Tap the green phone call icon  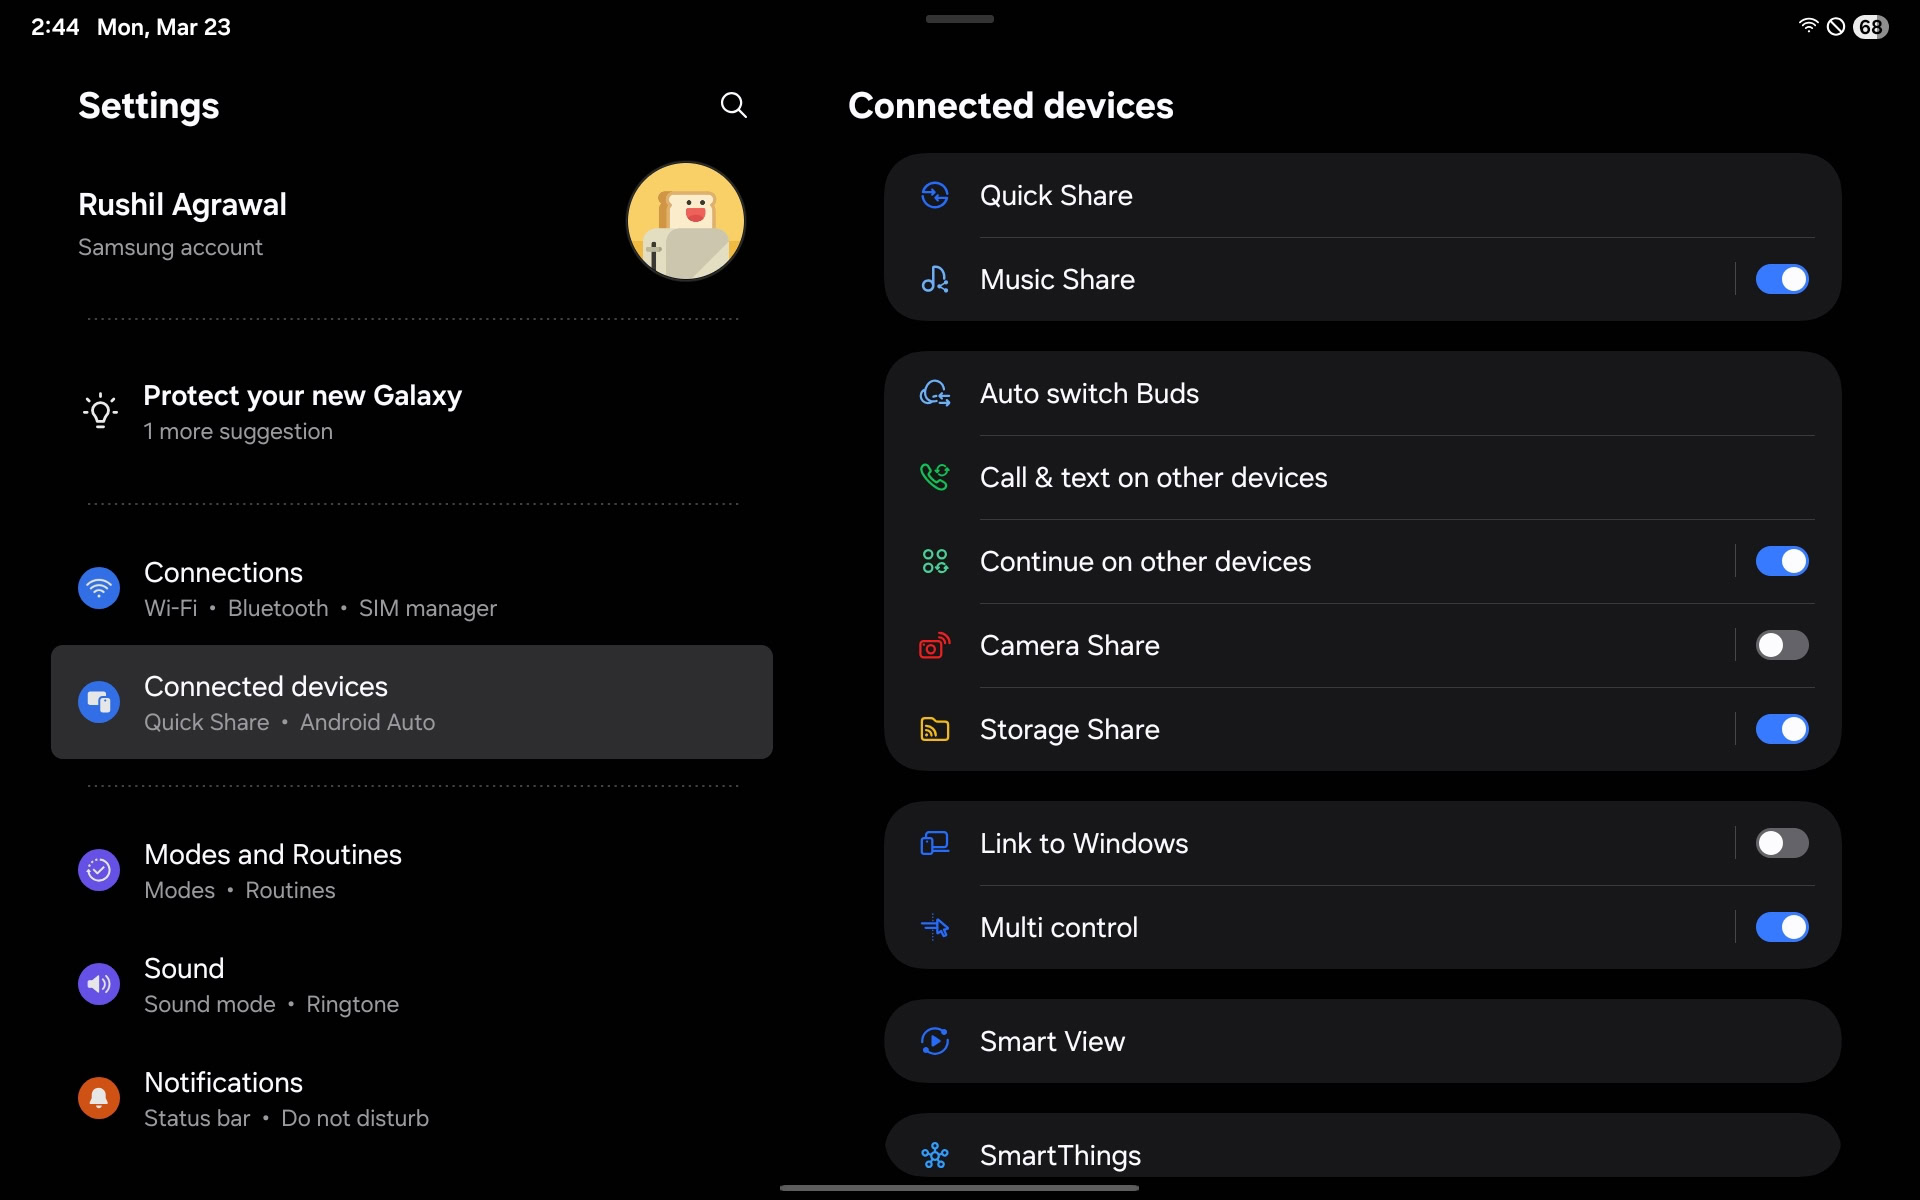(935, 477)
